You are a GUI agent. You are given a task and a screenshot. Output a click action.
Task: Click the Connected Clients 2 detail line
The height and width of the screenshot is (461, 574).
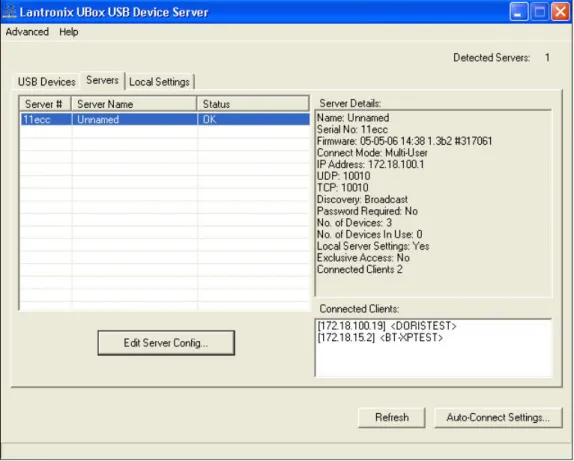359,269
